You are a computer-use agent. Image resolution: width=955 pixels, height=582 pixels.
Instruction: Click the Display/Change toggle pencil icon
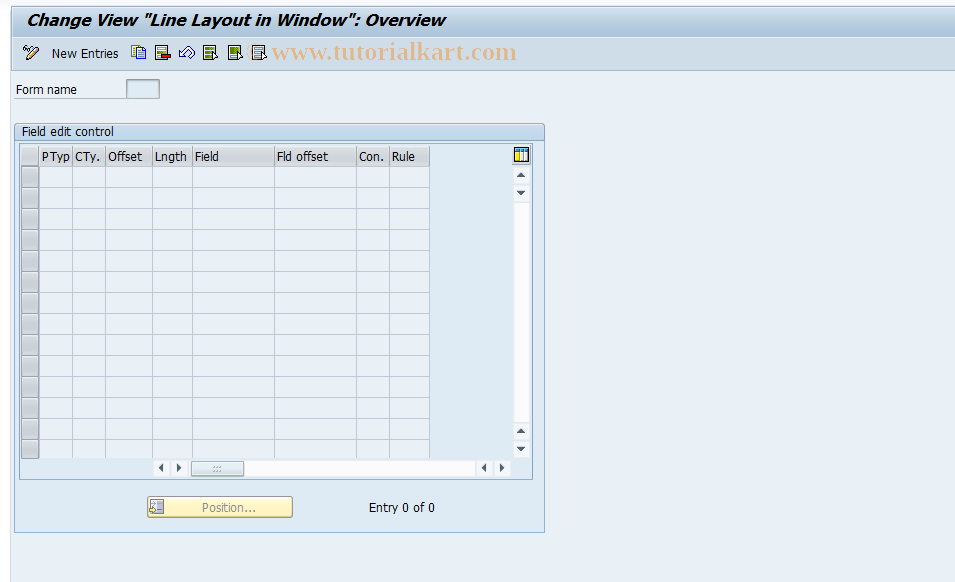point(30,53)
